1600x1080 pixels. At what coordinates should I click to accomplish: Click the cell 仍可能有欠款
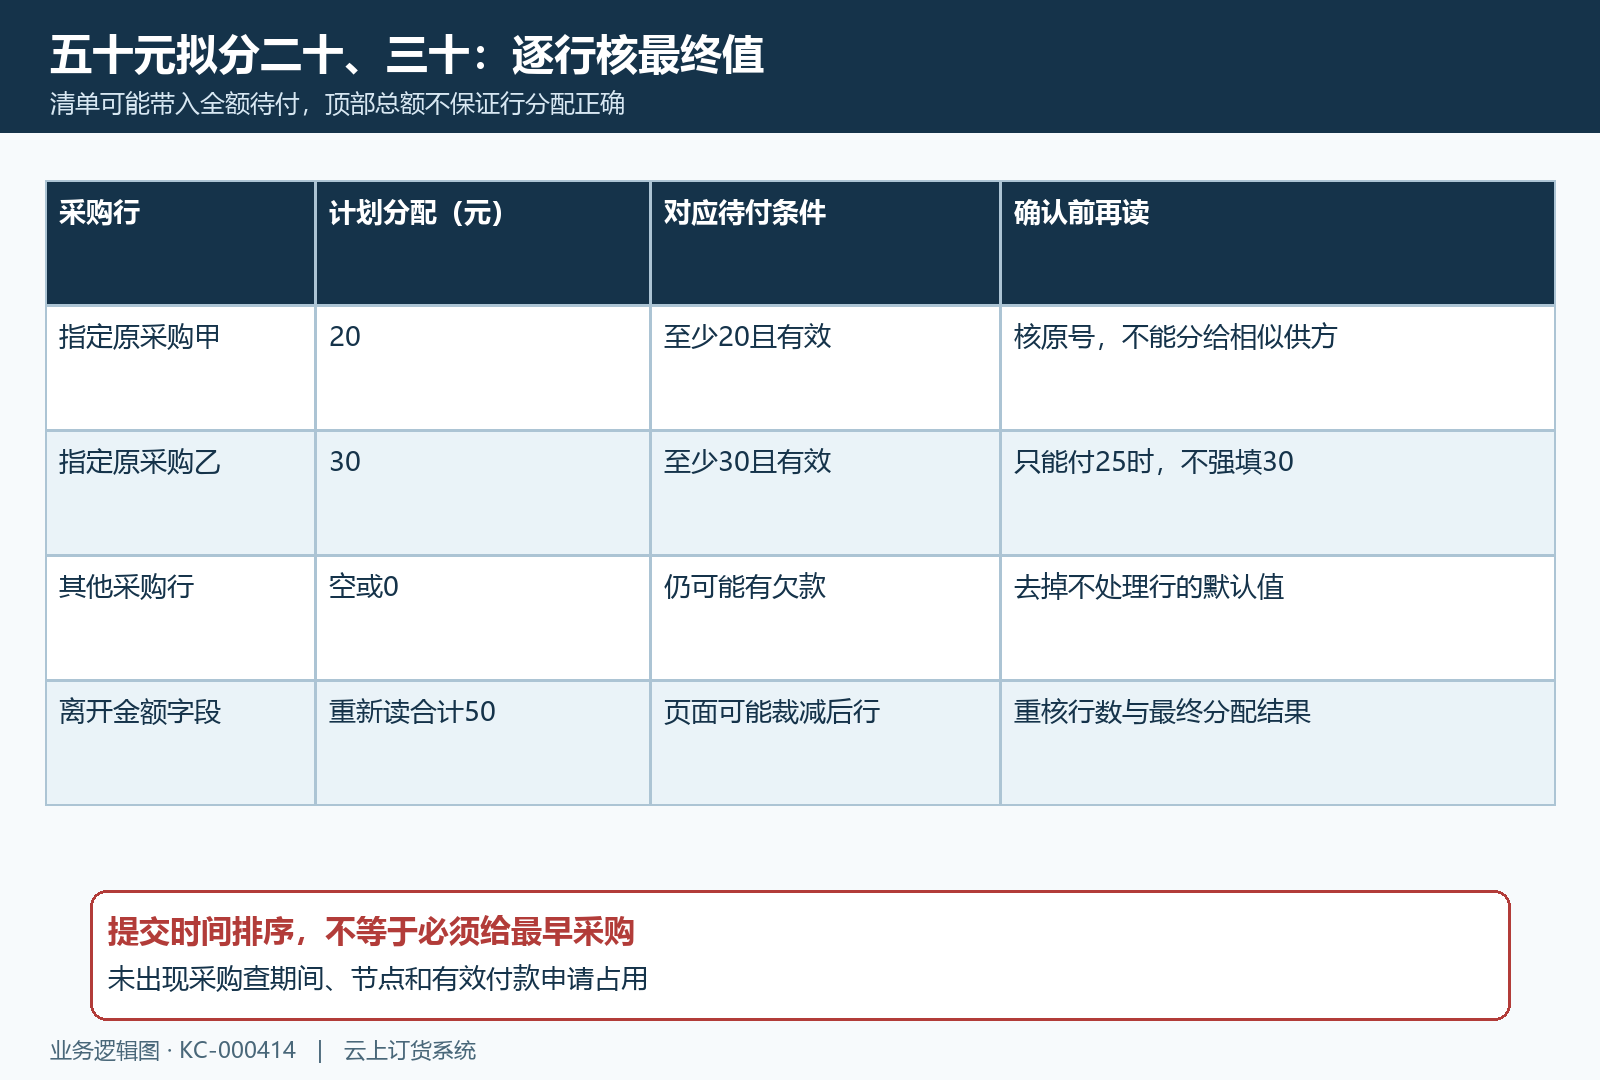pos(745,587)
